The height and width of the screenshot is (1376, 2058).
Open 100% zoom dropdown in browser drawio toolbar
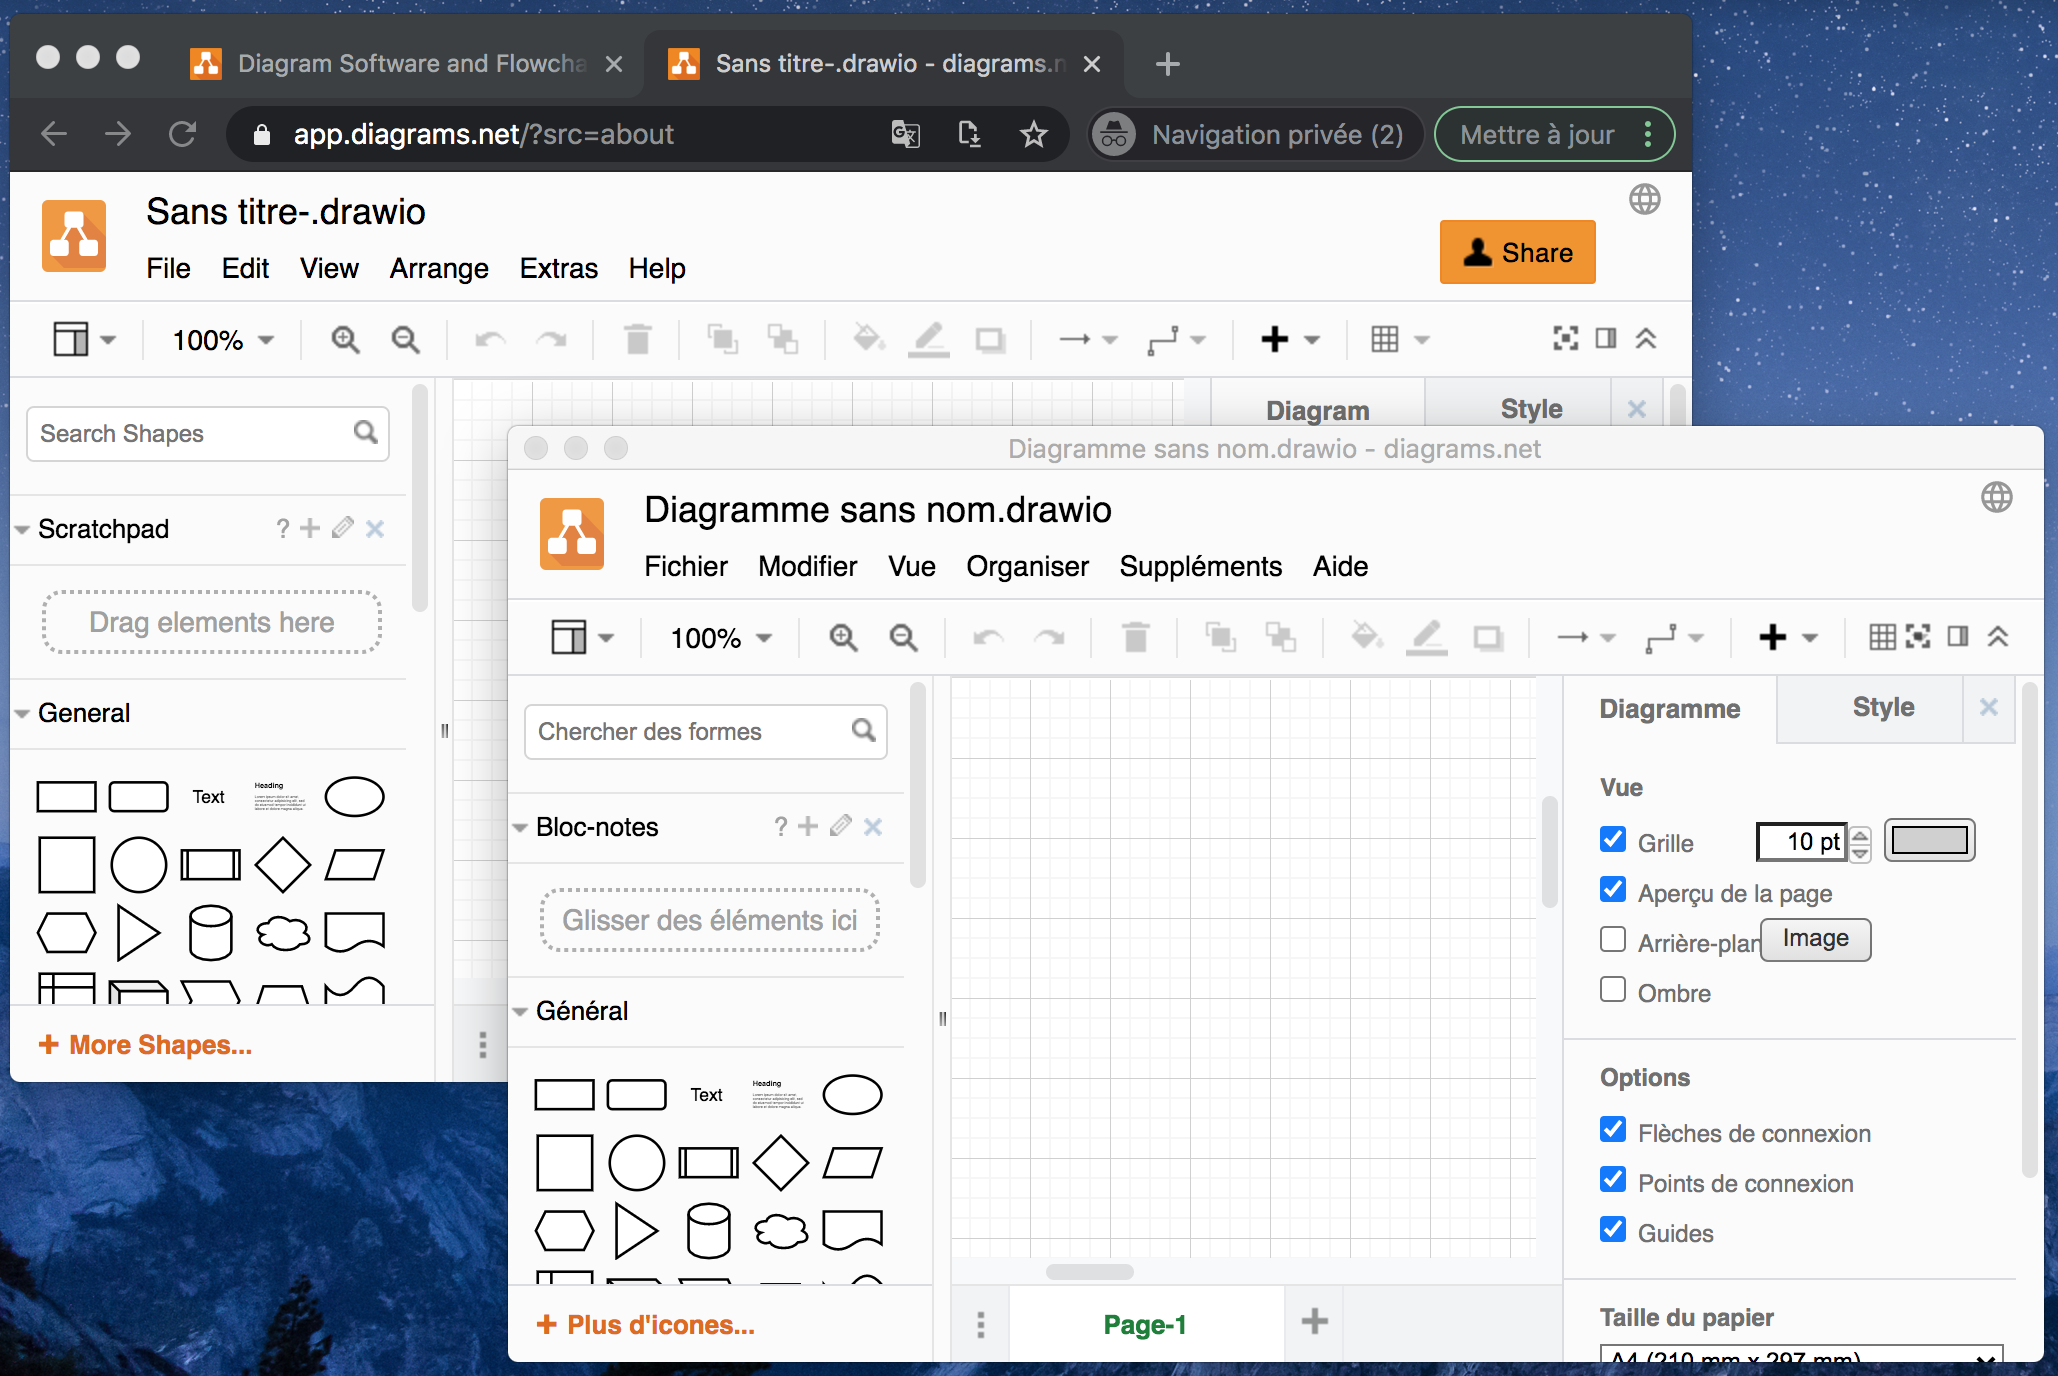[x=223, y=340]
